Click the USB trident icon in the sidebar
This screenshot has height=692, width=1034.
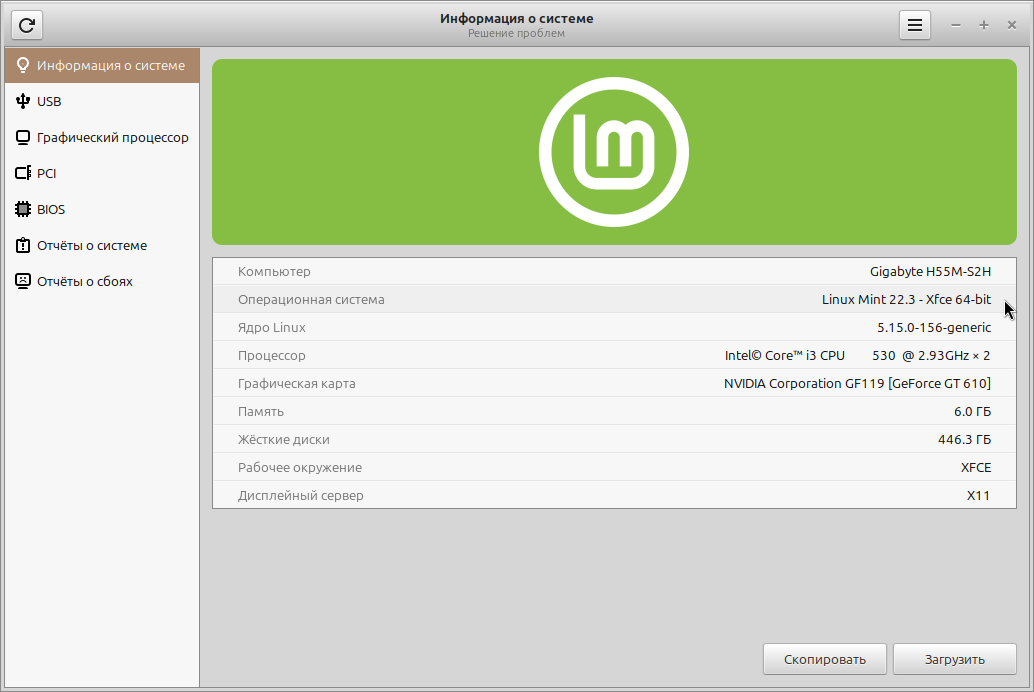click(22, 101)
